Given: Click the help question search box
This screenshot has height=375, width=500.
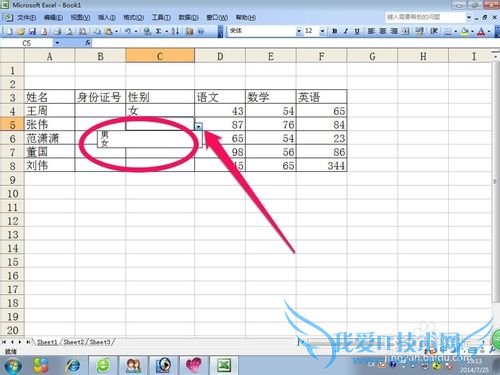Looking at the screenshot, I should coord(425,17).
